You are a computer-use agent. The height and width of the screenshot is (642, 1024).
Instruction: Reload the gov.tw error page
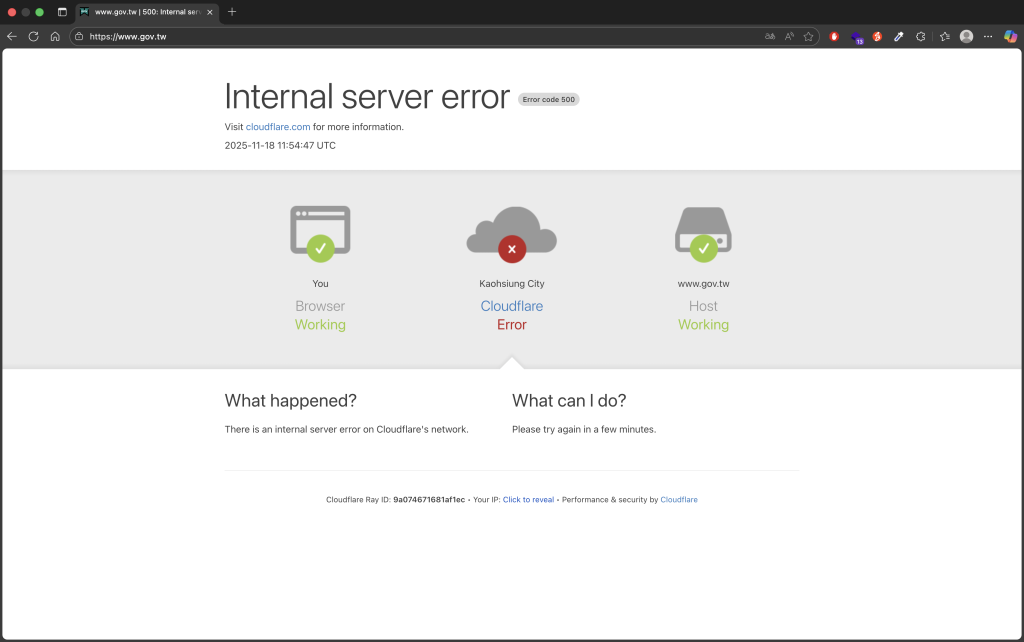pyautogui.click(x=33, y=36)
